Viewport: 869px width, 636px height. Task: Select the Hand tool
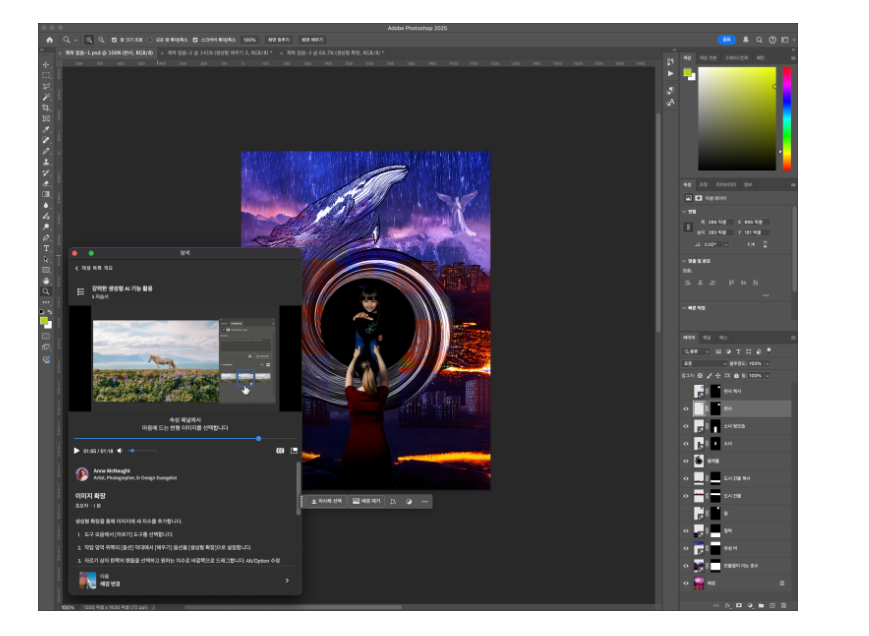[x=46, y=281]
